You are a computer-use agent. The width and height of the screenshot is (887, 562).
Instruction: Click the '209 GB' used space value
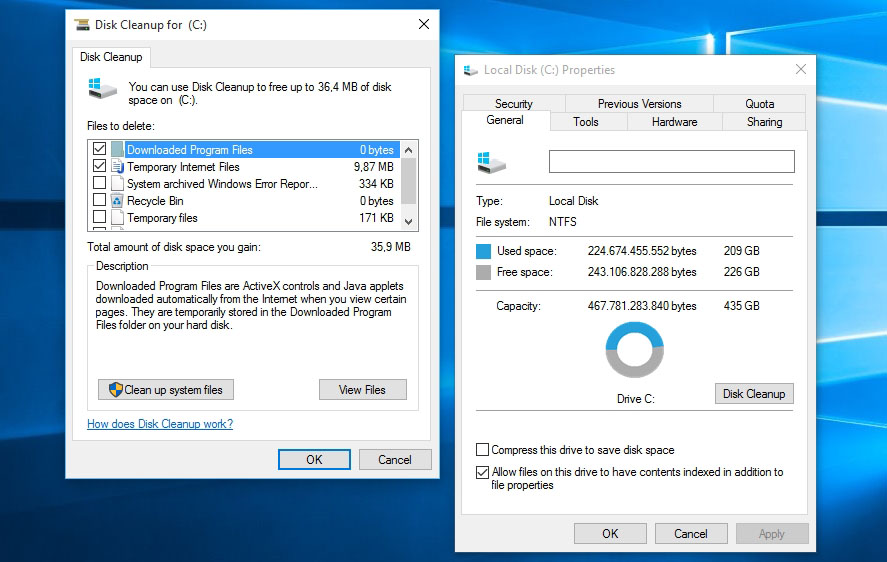coord(742,251)
